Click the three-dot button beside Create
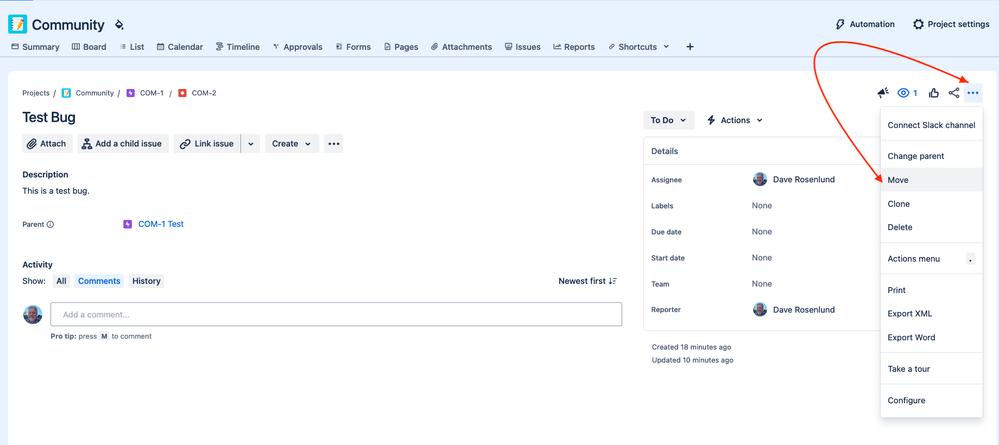The width and height of the screenshot is (999, 445). 334,143
